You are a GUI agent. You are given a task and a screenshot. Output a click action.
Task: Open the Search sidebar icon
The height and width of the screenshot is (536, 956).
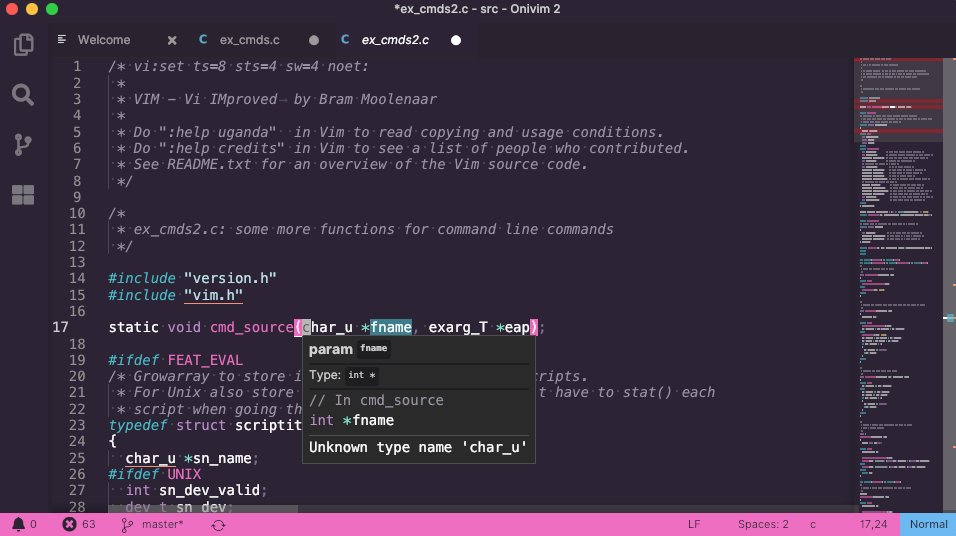pyautogui.click(x=23, y=95)
